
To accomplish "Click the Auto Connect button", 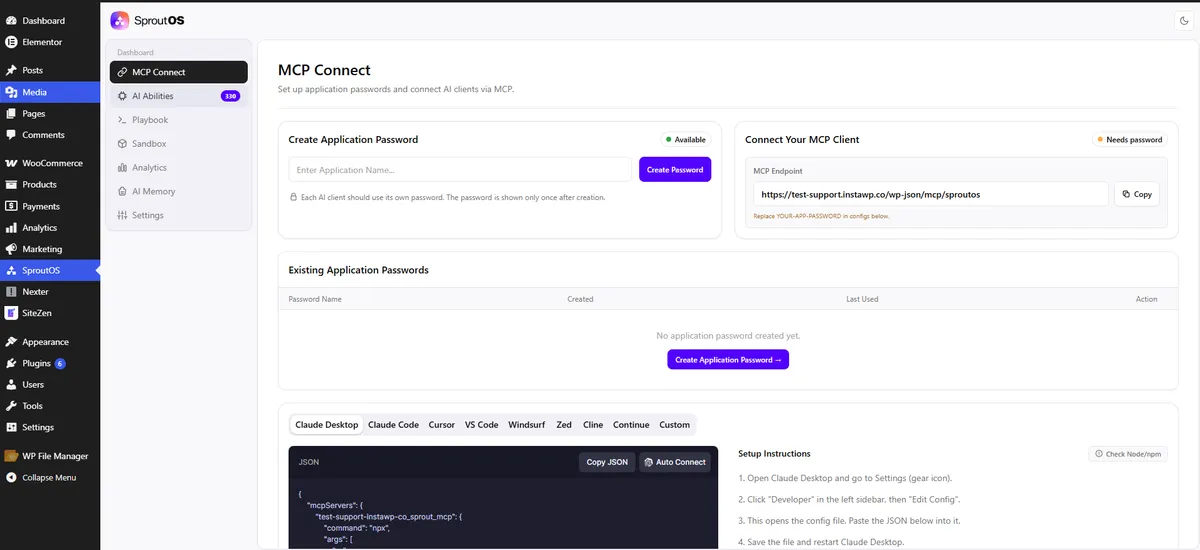I will pyautogui.click(x=676, y=462).
